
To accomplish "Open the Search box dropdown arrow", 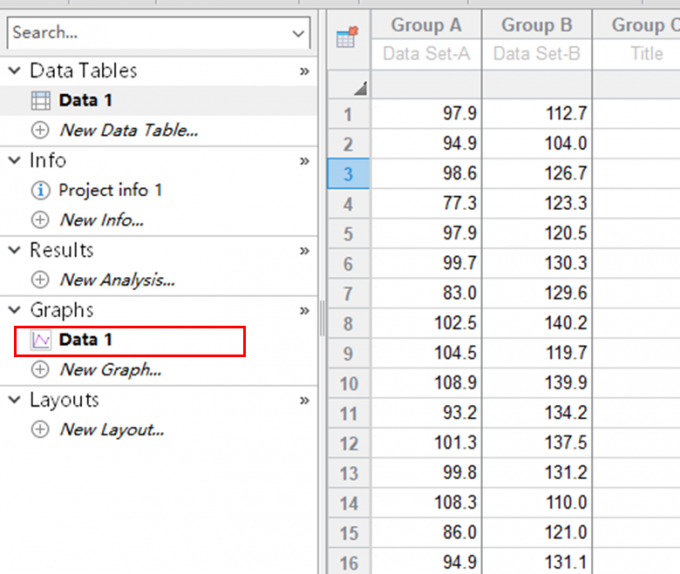I will [298, 33].
